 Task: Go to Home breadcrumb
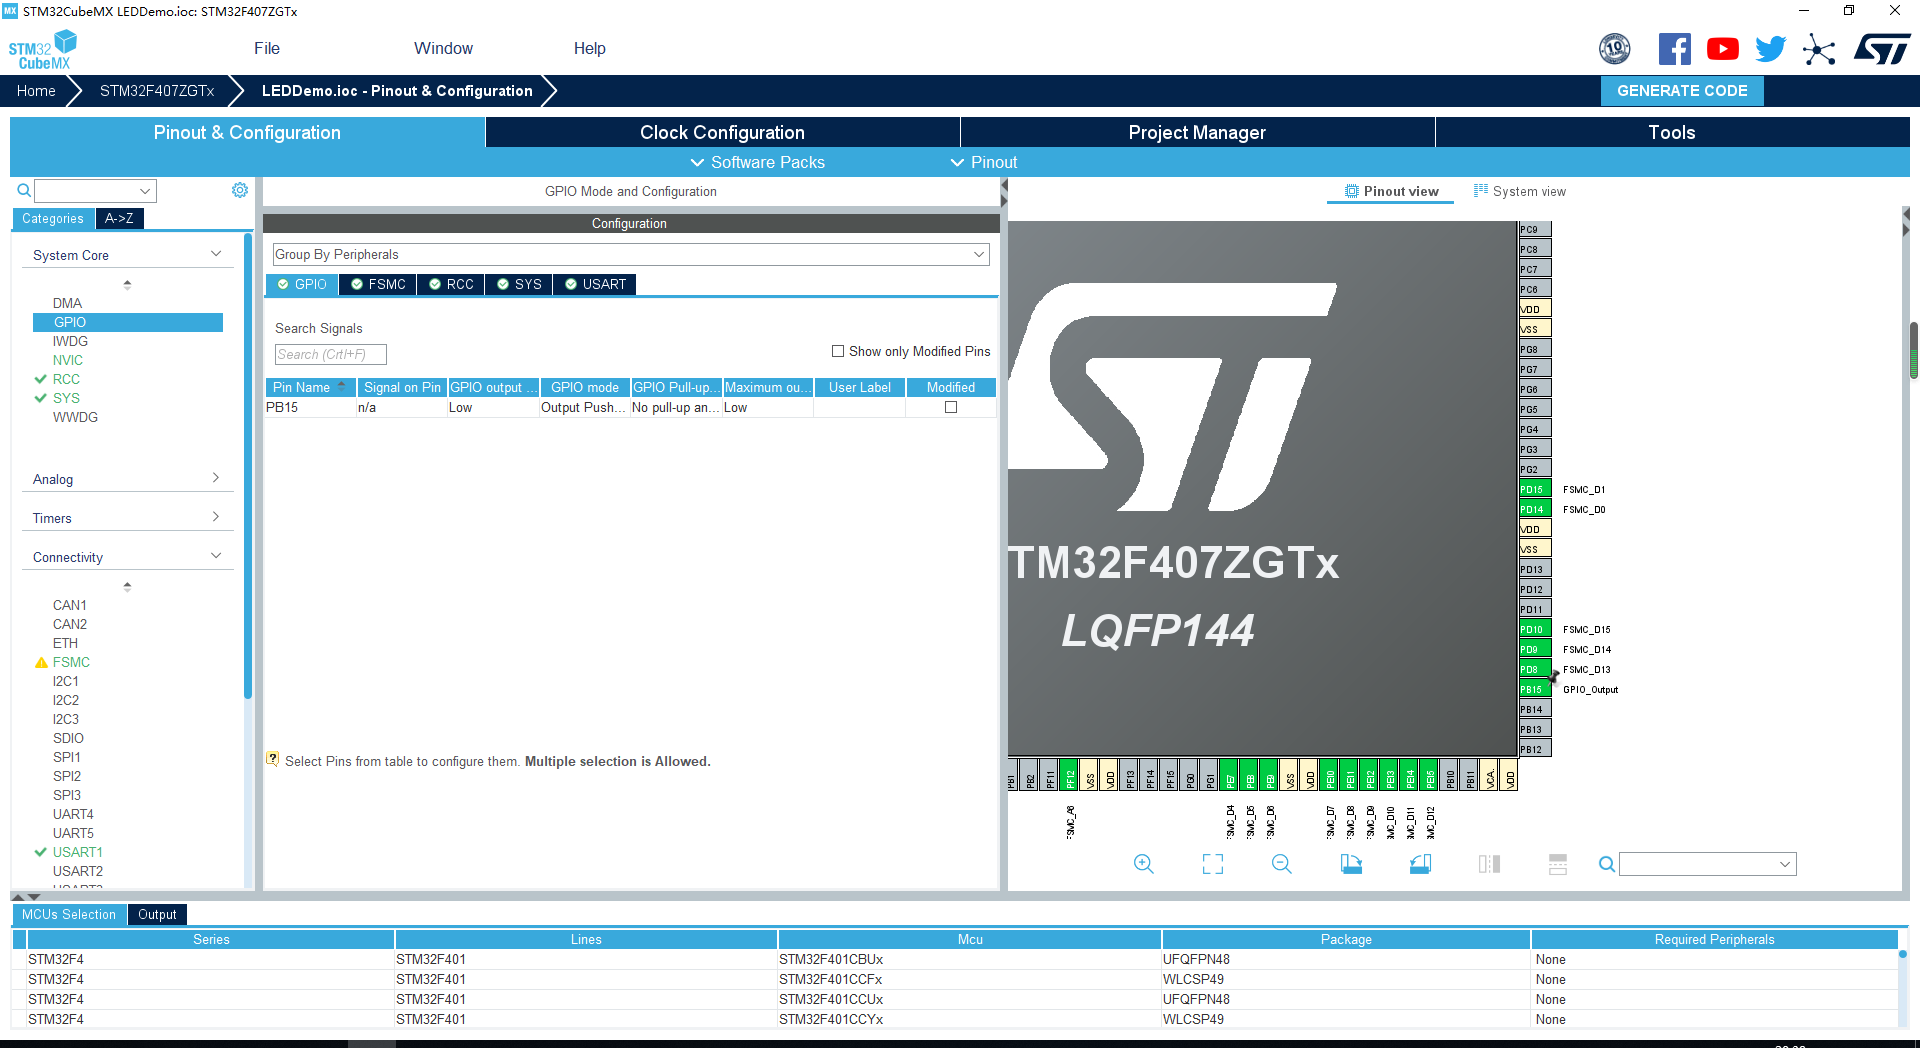(x=36, y=91)
